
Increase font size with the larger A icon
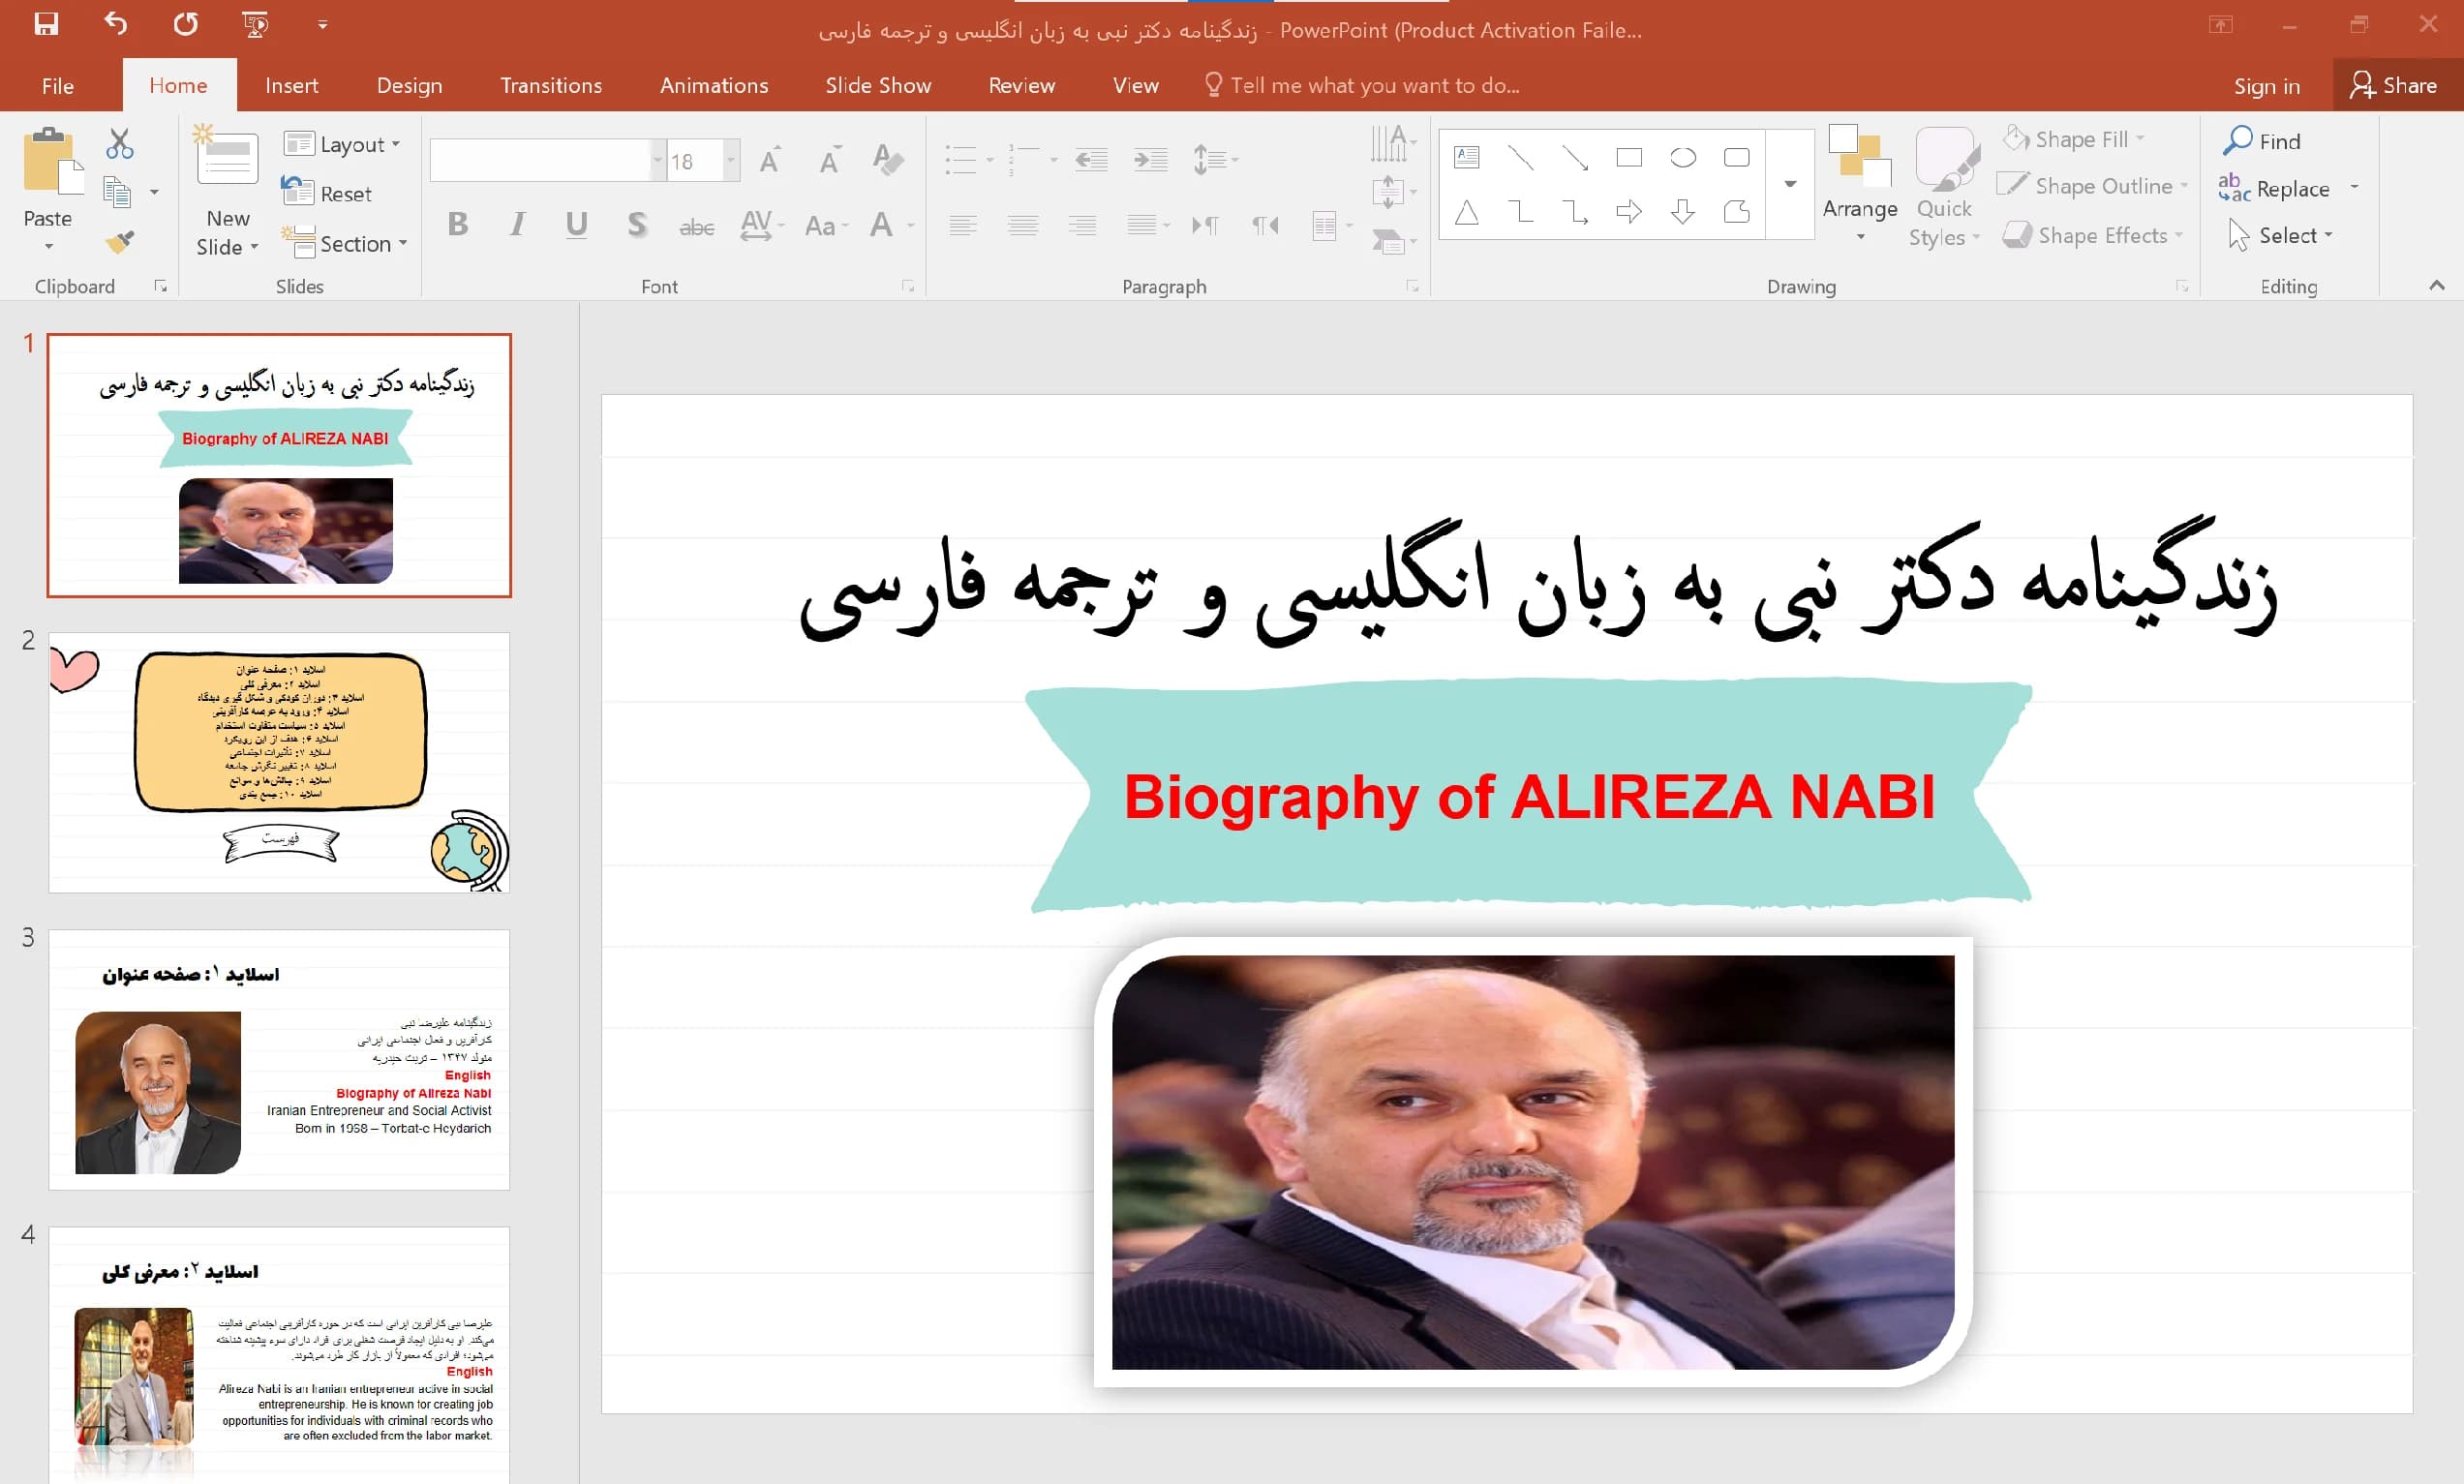[770, 160]
